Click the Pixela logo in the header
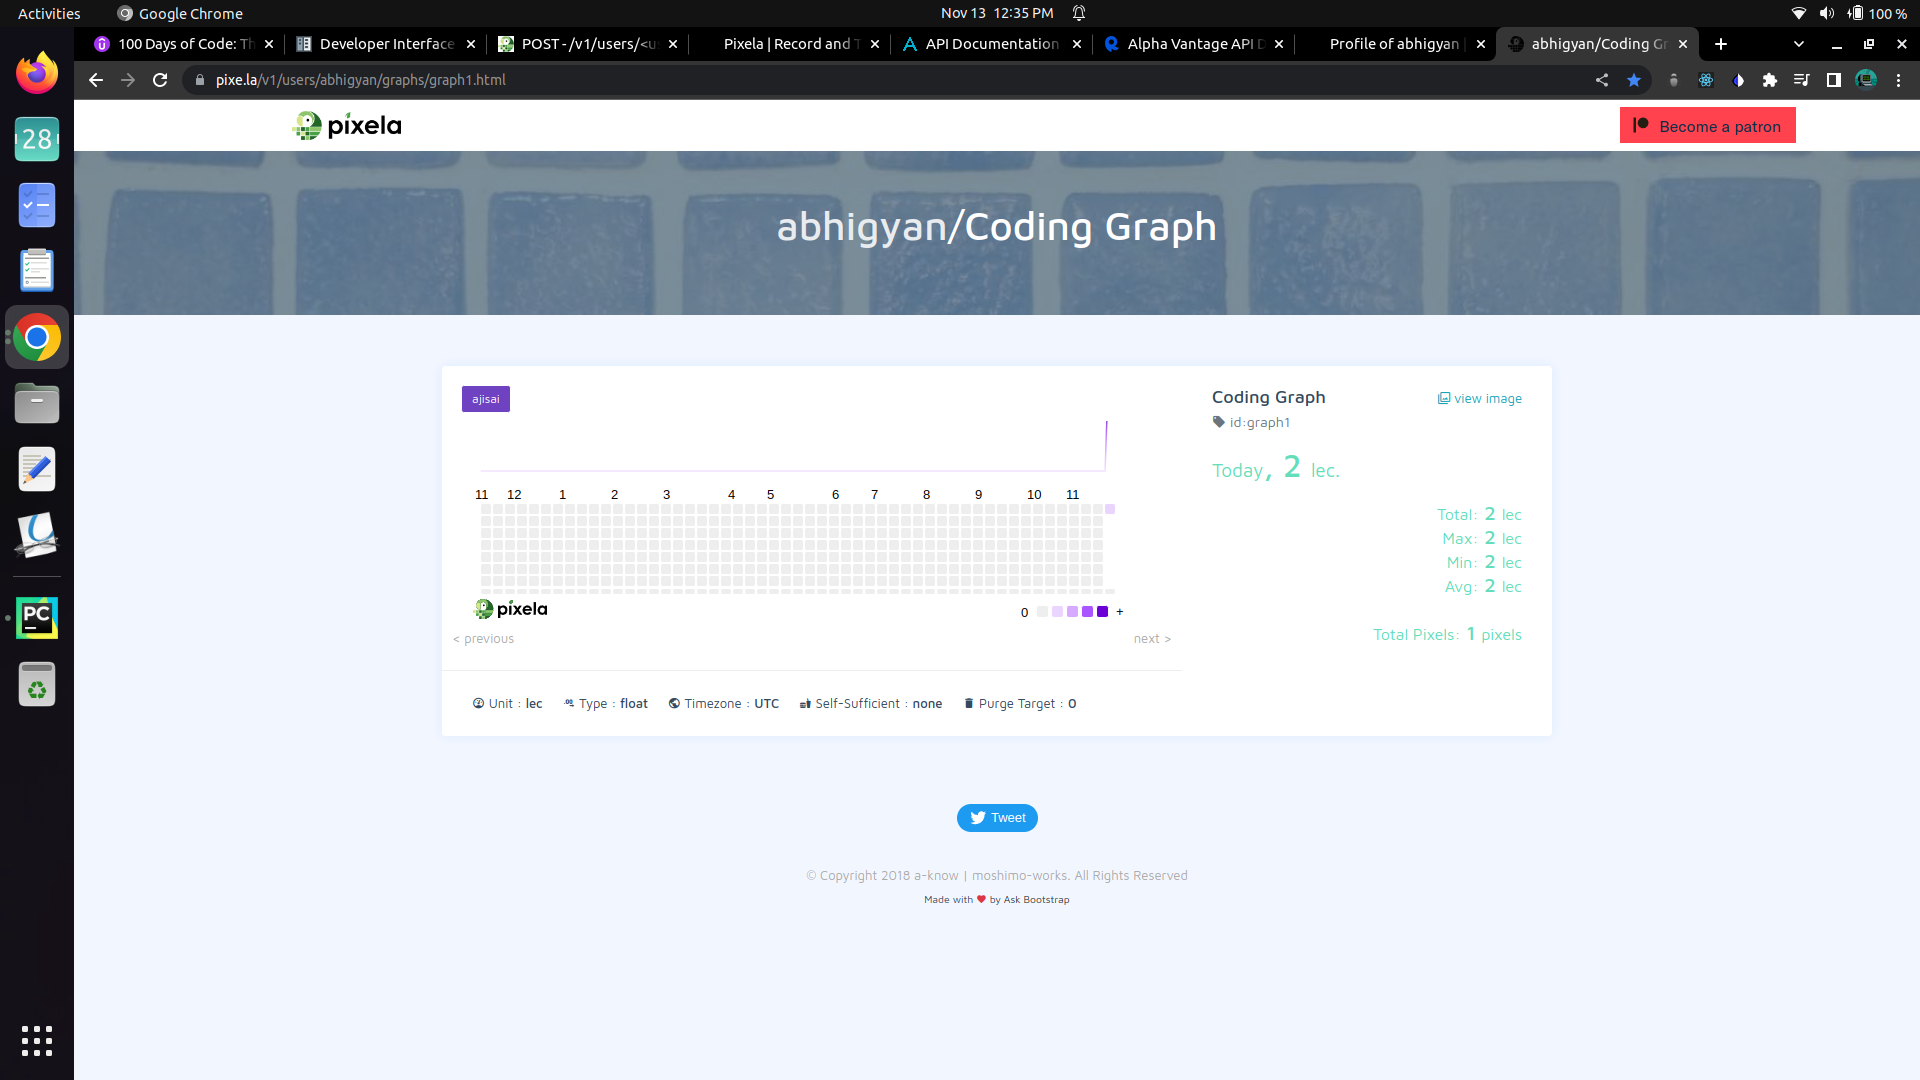The image size is (1920, 1080). click(346, 125)
